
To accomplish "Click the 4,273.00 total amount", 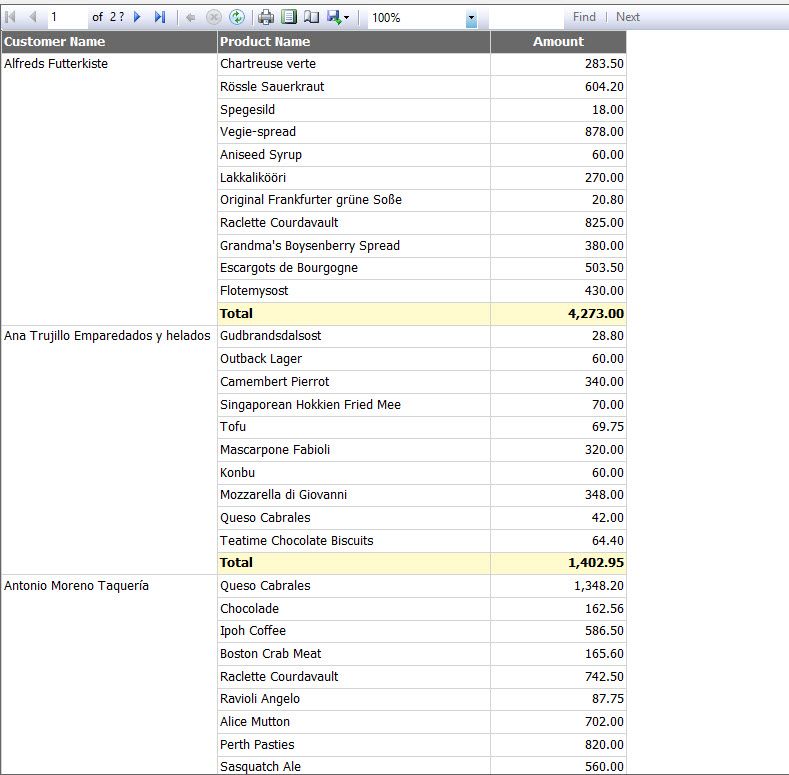I will 559,314.
